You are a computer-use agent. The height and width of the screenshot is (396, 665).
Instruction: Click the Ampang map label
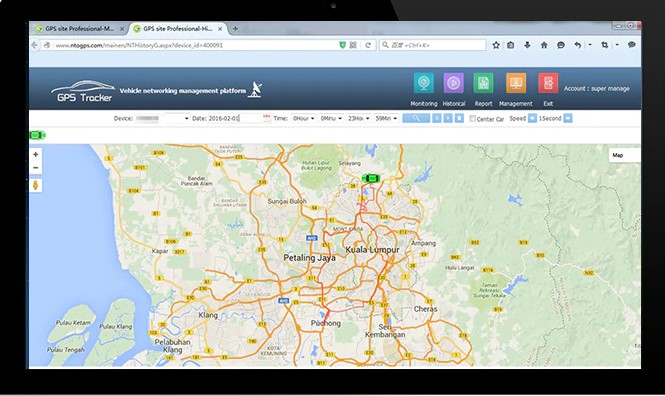pos(423,243)
